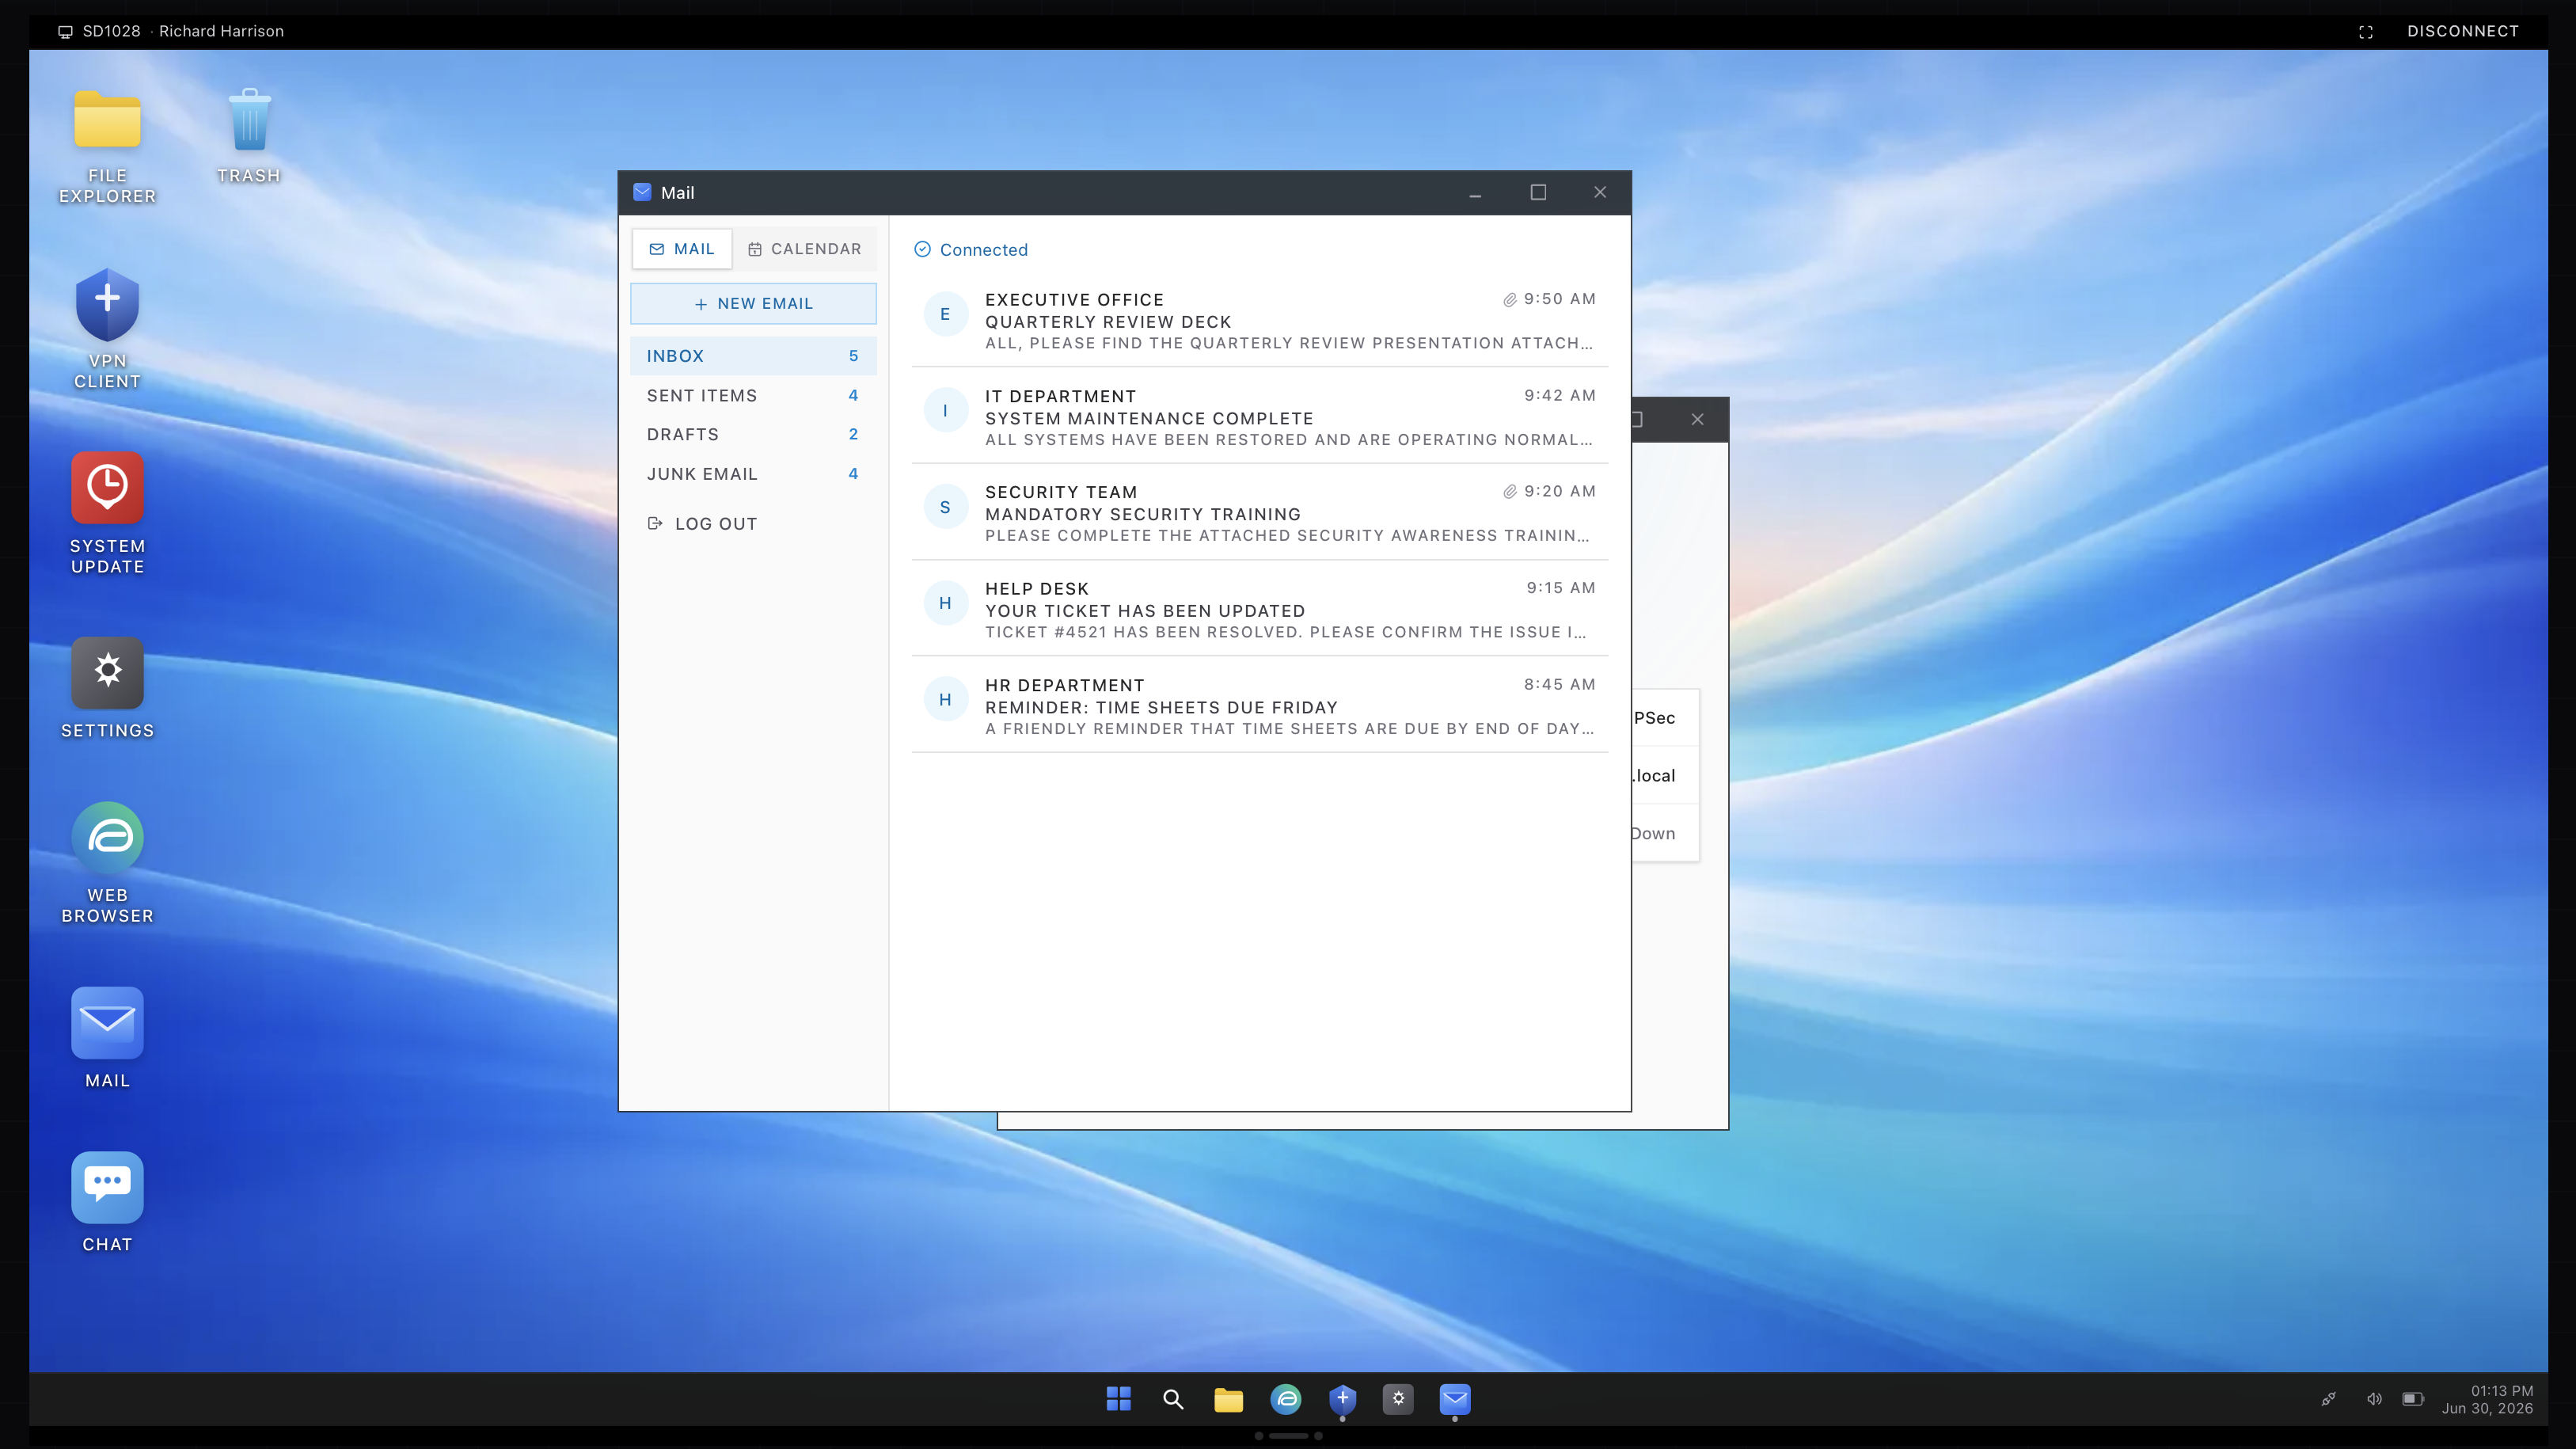Minimize the Mail window
2576x1449 pixels.
(x=1475, y=192)
